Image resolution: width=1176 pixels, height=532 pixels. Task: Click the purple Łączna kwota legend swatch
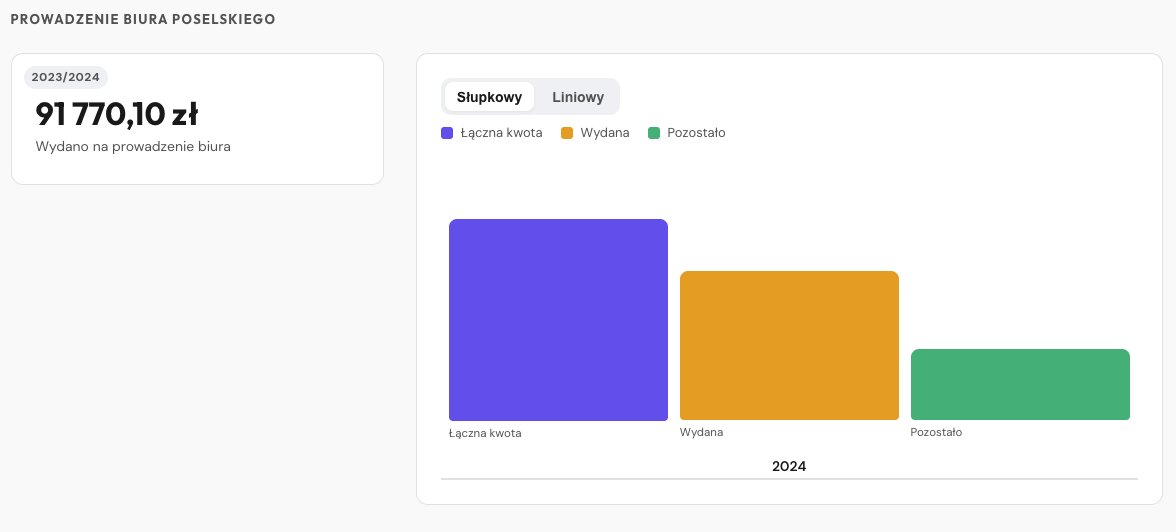click(447, 133)
